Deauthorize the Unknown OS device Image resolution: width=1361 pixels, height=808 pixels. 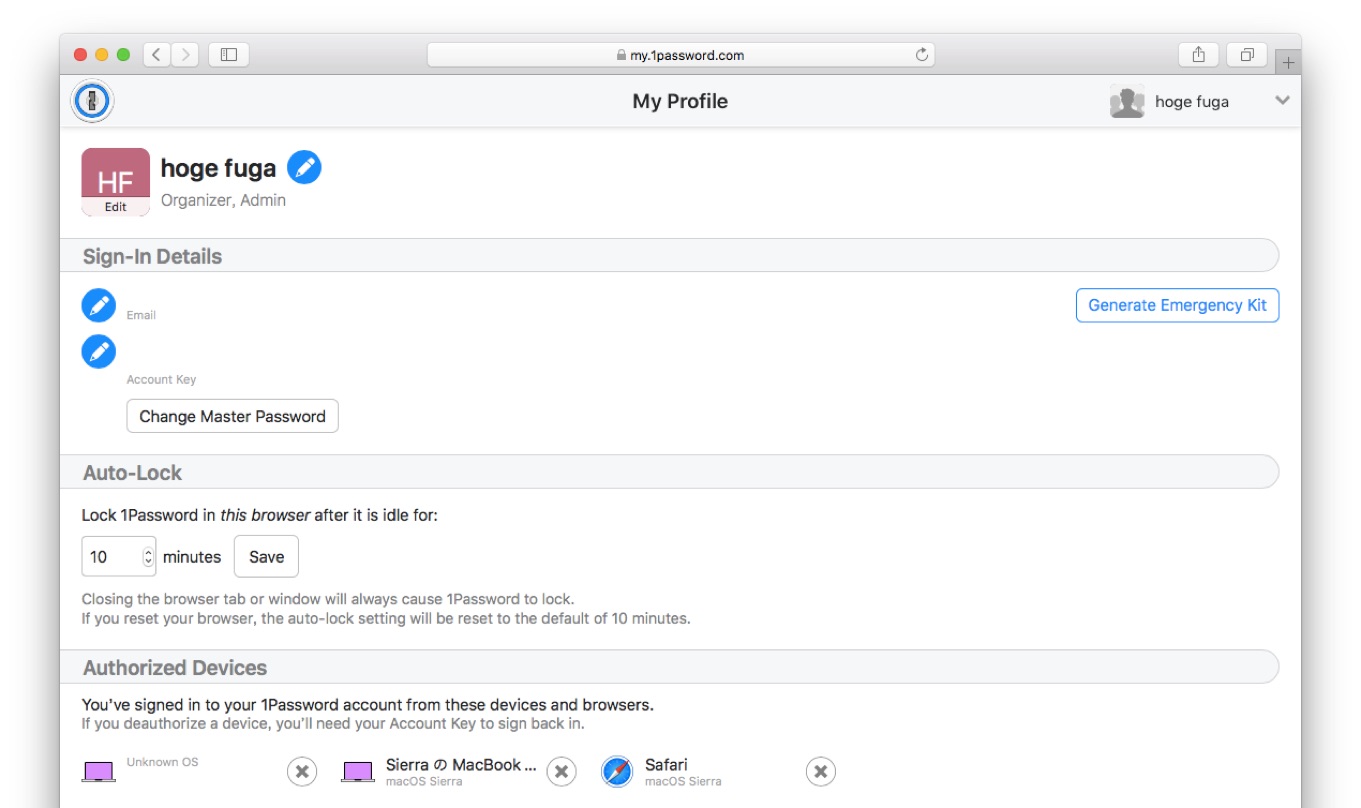302,771
